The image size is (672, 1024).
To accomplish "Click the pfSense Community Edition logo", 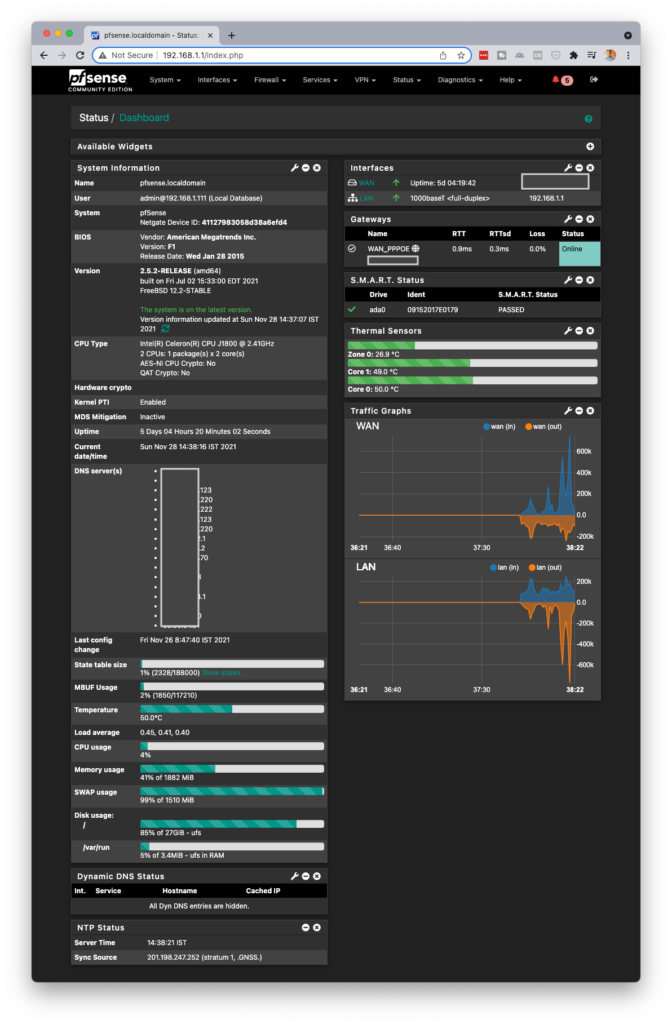I will [x=100, y=80].
